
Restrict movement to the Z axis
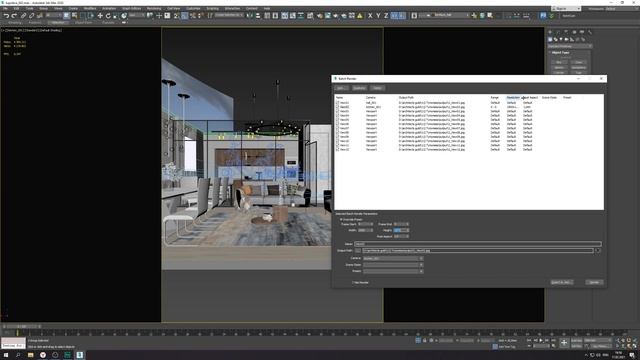click(x=386, y=16)
